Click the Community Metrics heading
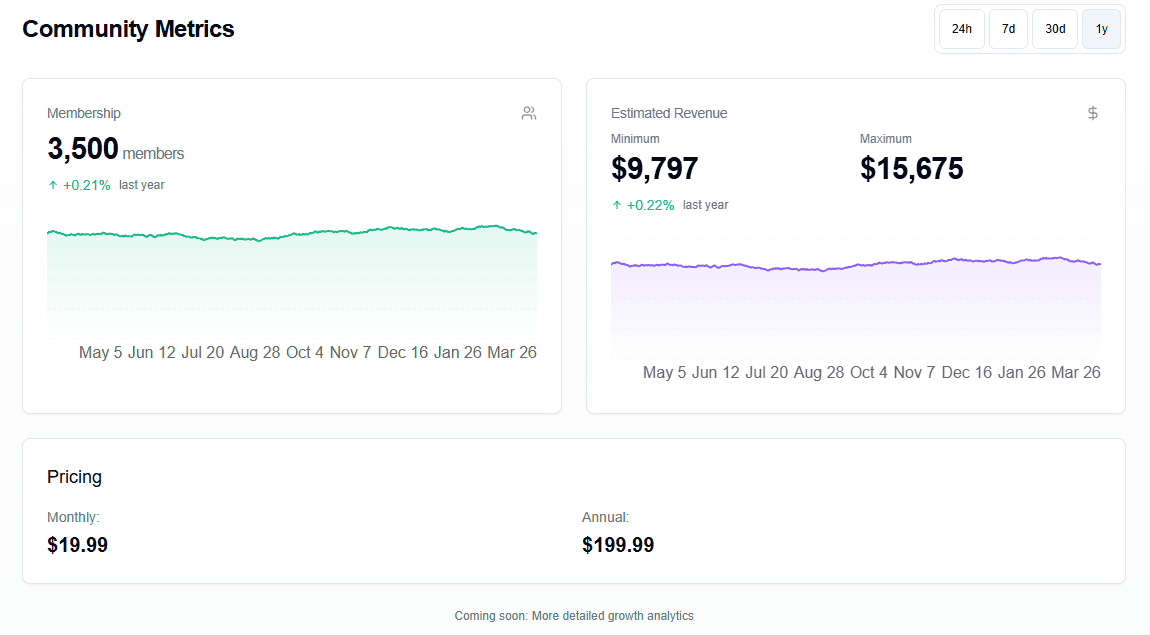 [x=128, y=29]
